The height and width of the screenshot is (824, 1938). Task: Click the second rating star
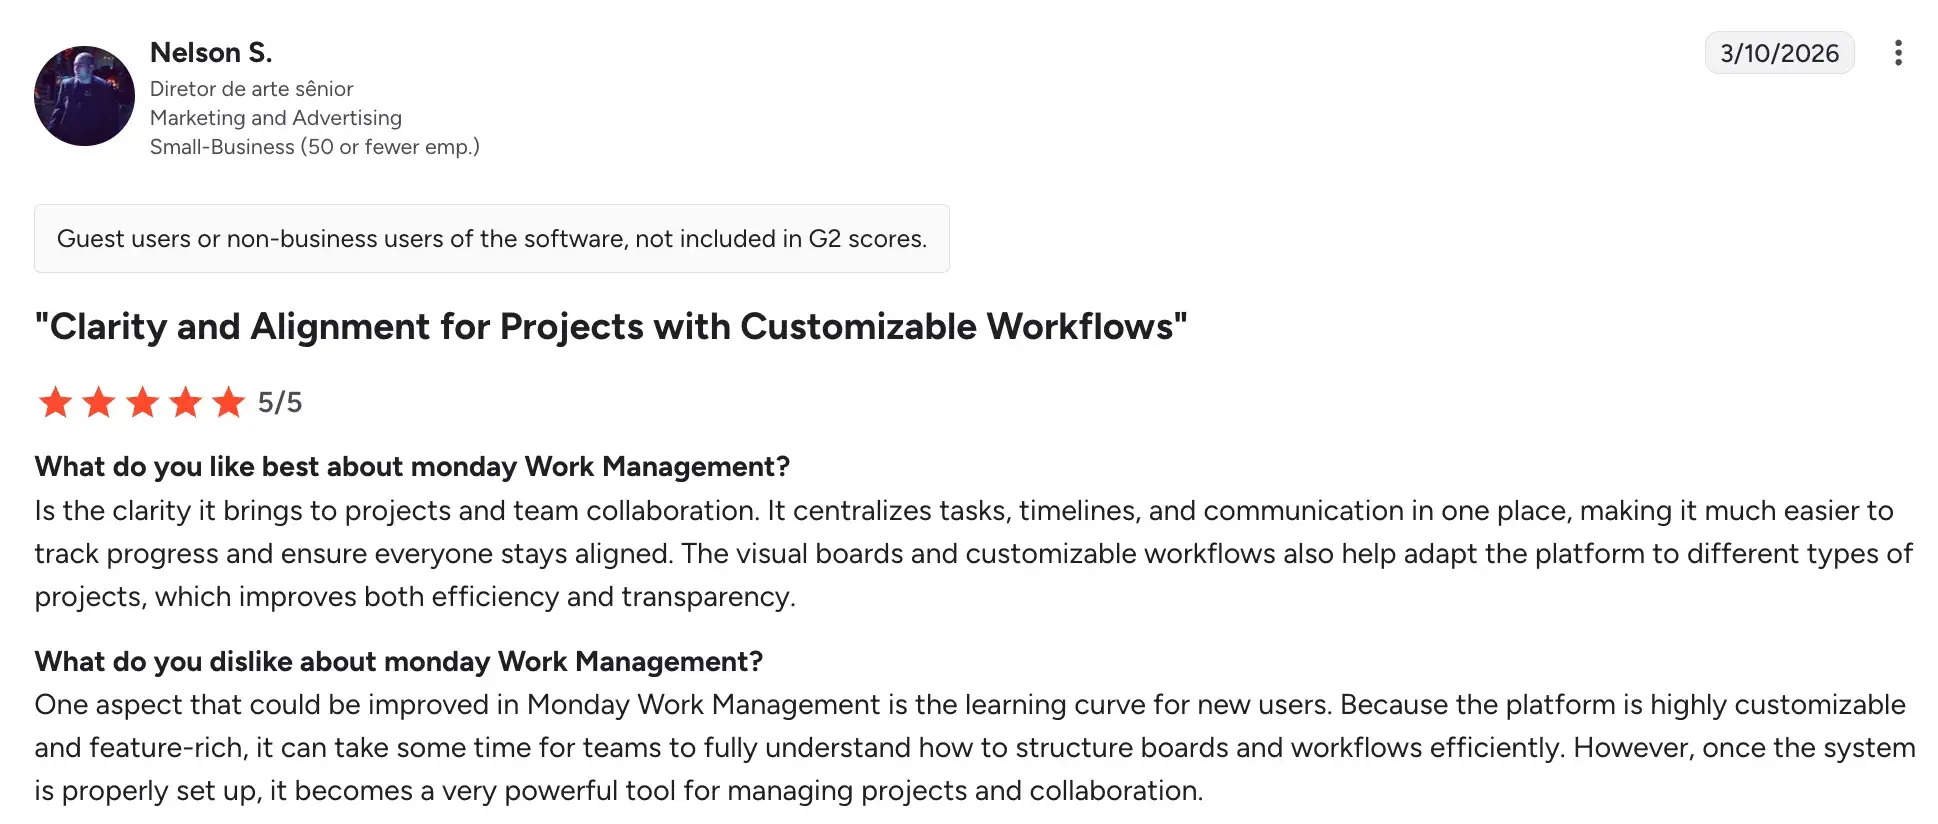[x=98, y=402]
